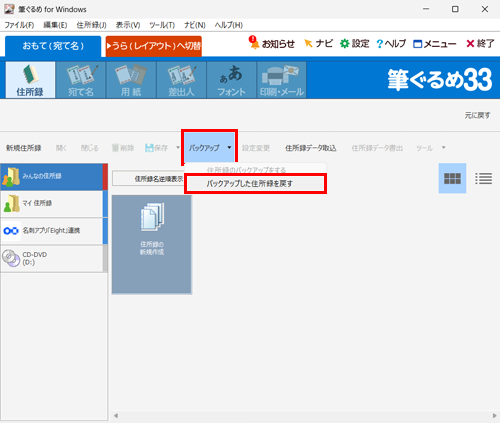The height and width of the screenshot is (423, 500).
Task: Open the 用紙 paper settings icon
Action: click(131, 80)
